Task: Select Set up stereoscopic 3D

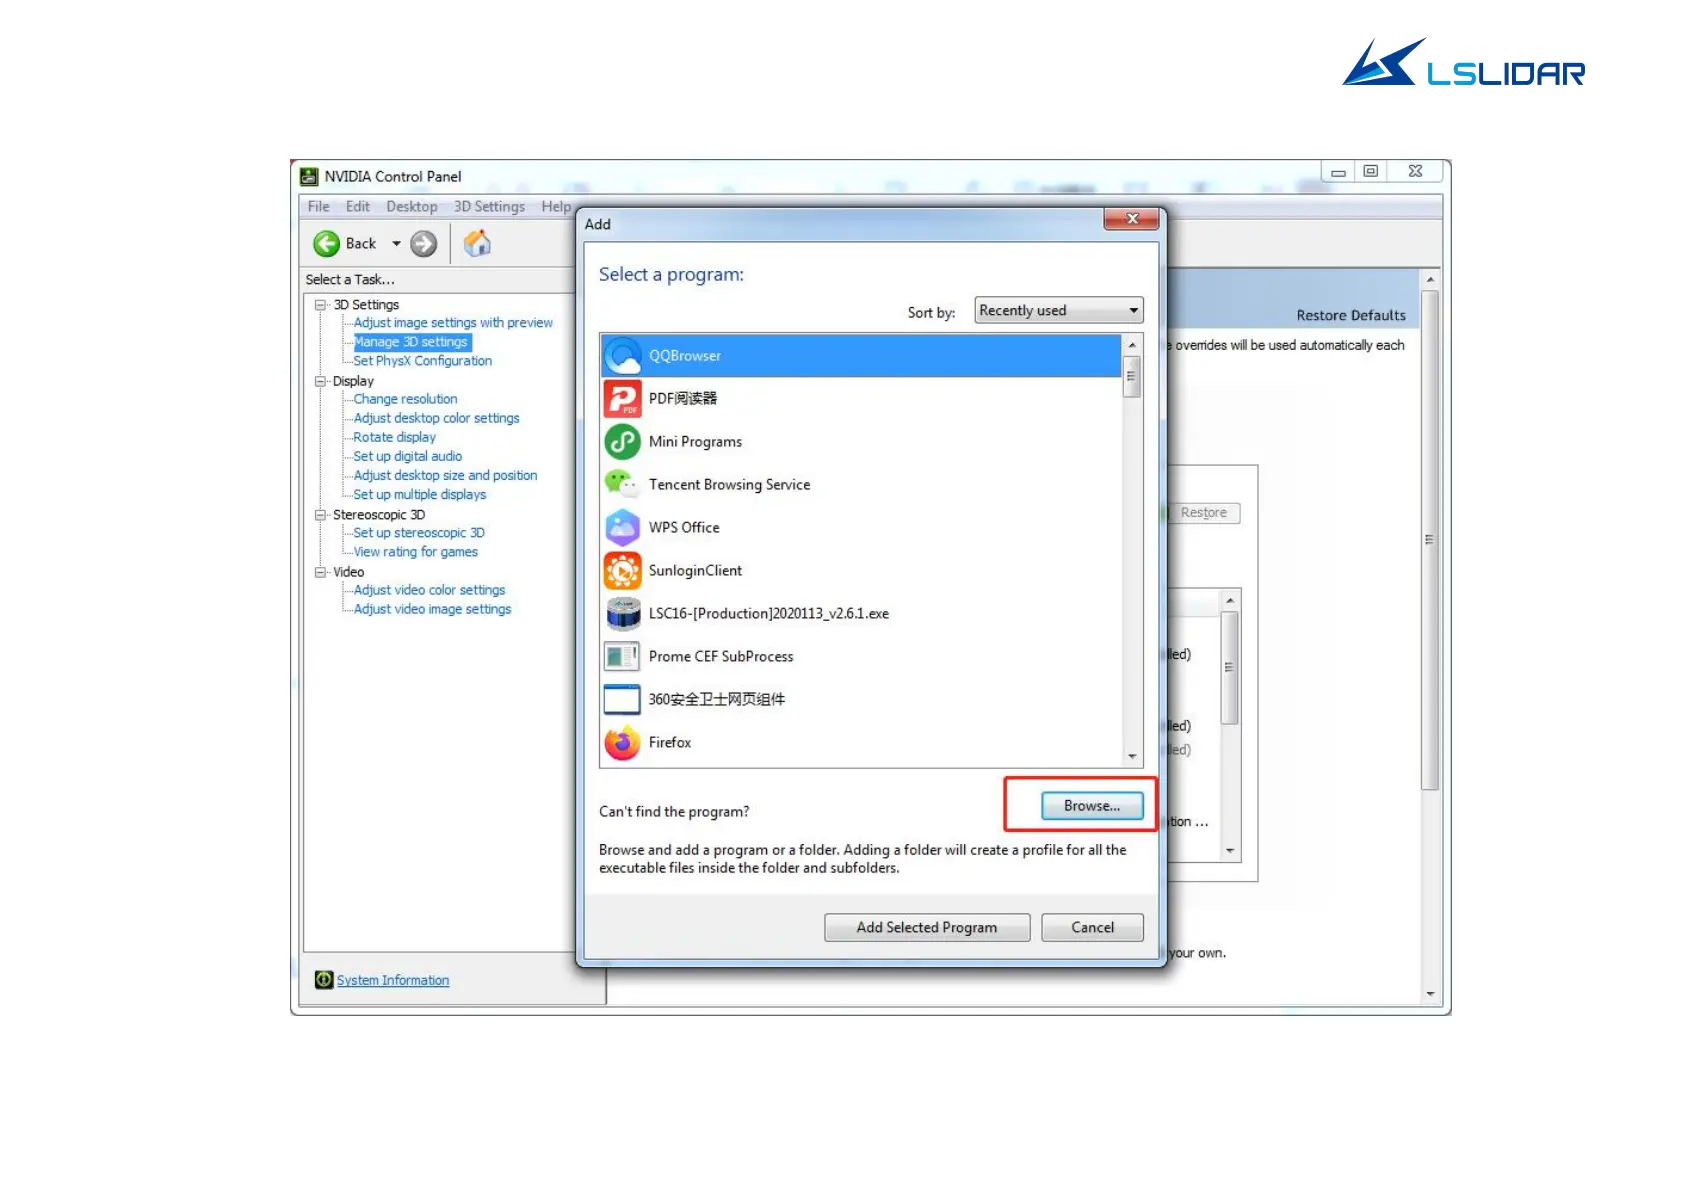Action: click(x=419, y=533)
